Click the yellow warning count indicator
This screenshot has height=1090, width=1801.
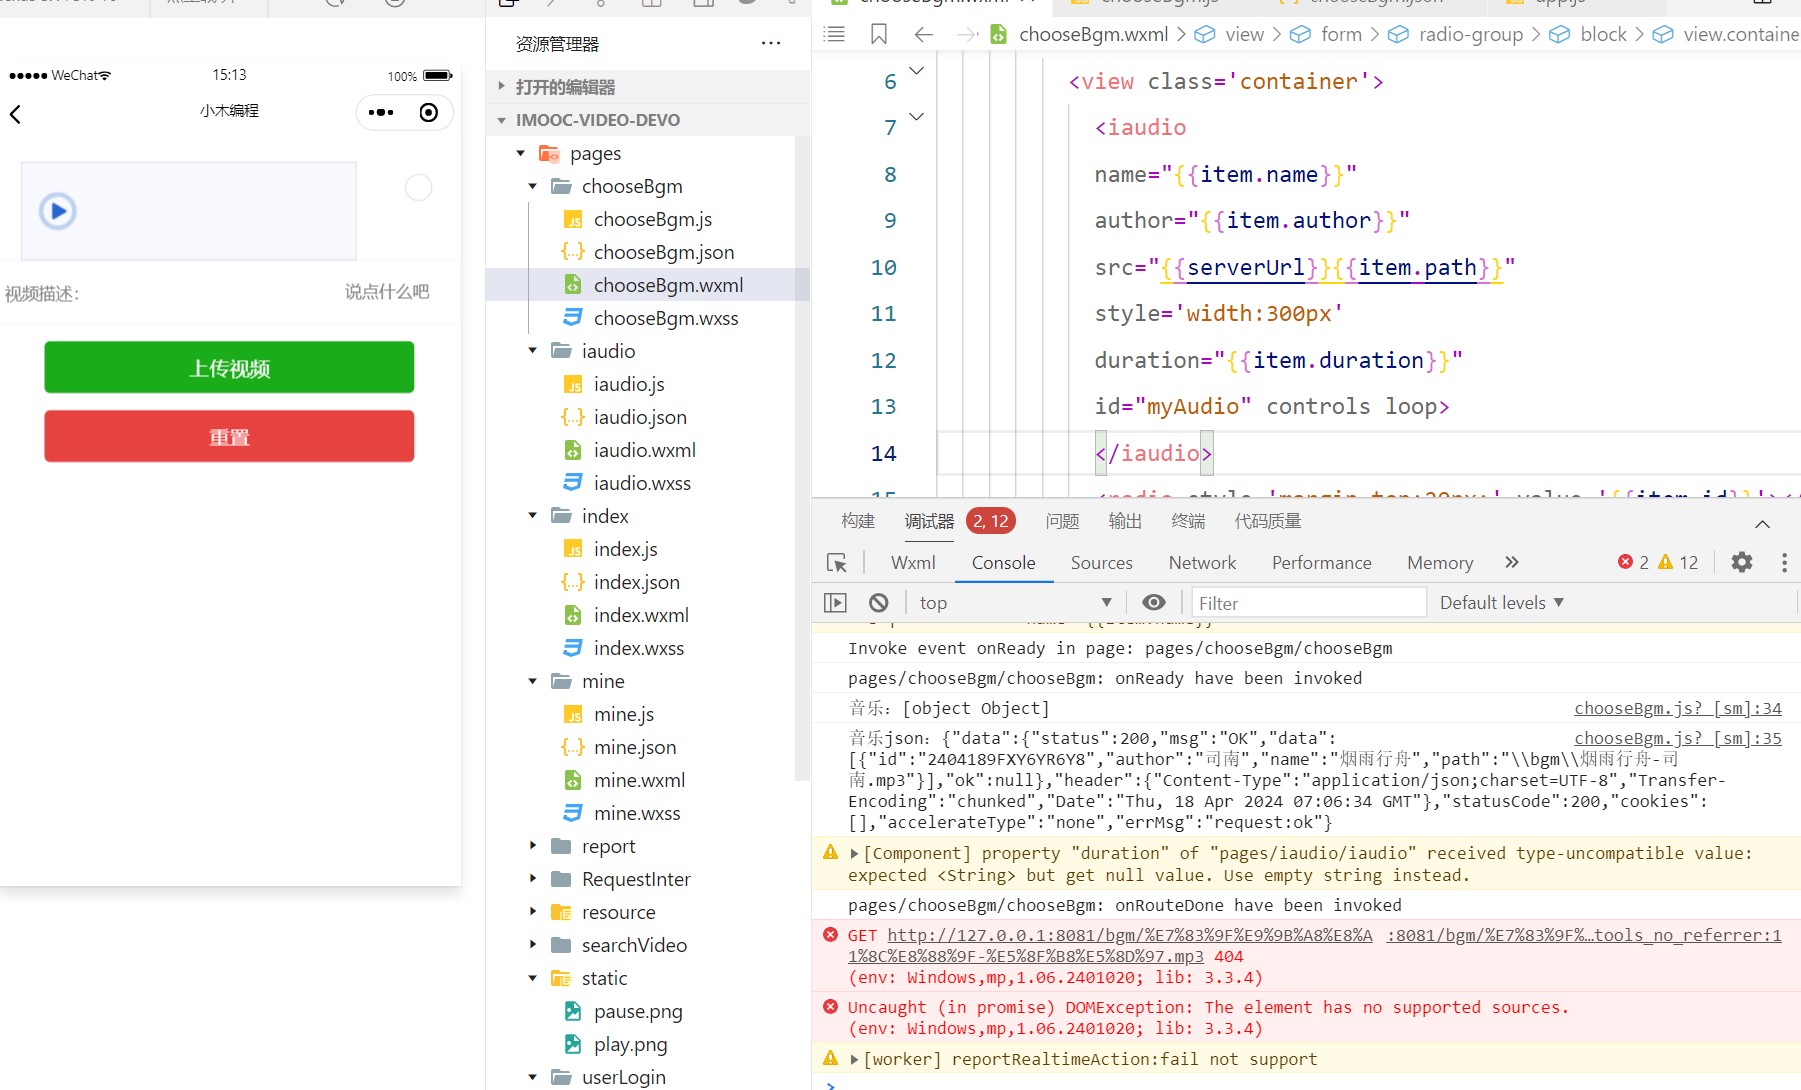pyautogui.click(x=1678, y=563)
